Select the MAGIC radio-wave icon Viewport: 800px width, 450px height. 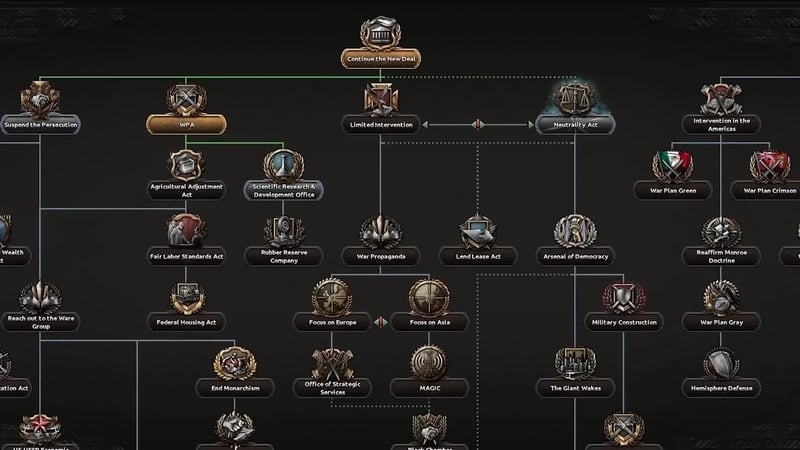429,363
